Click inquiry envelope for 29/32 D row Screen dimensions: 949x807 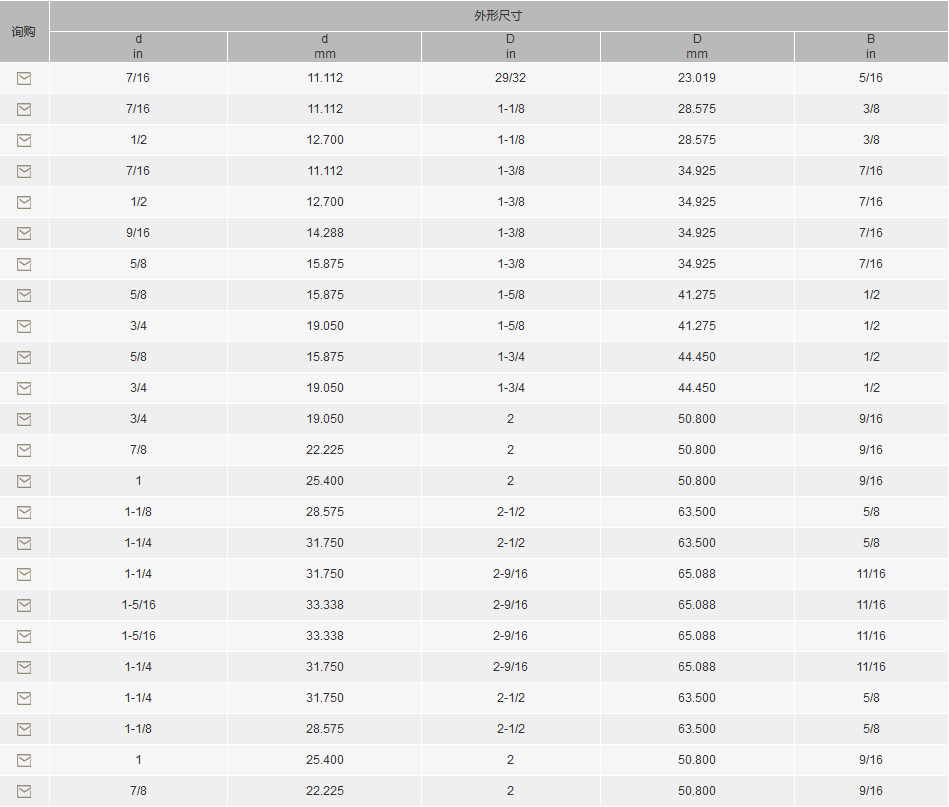(24, 78)
